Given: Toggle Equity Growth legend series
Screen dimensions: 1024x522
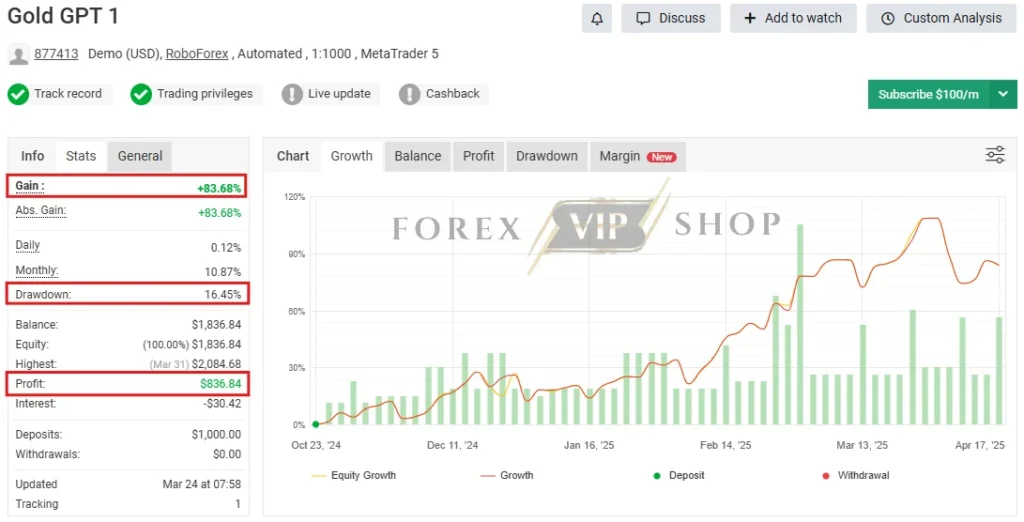Looking at the screenshot, I should point(354,476).
